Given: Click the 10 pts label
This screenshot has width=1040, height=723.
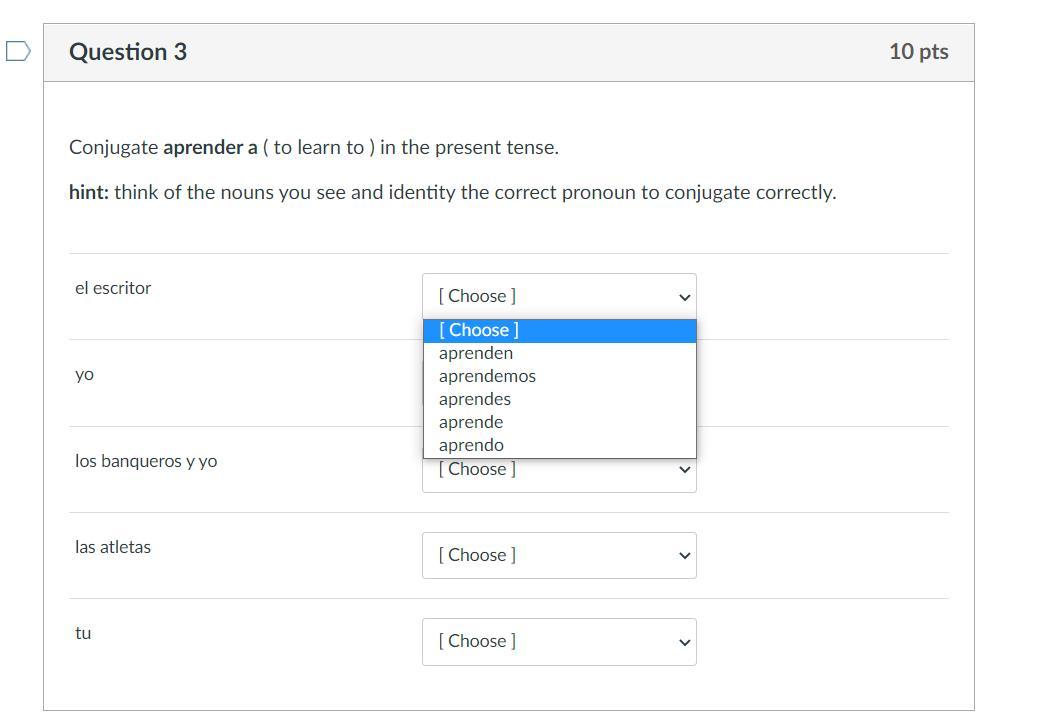Looking at the screenshot, I should [x=918, y=52].
